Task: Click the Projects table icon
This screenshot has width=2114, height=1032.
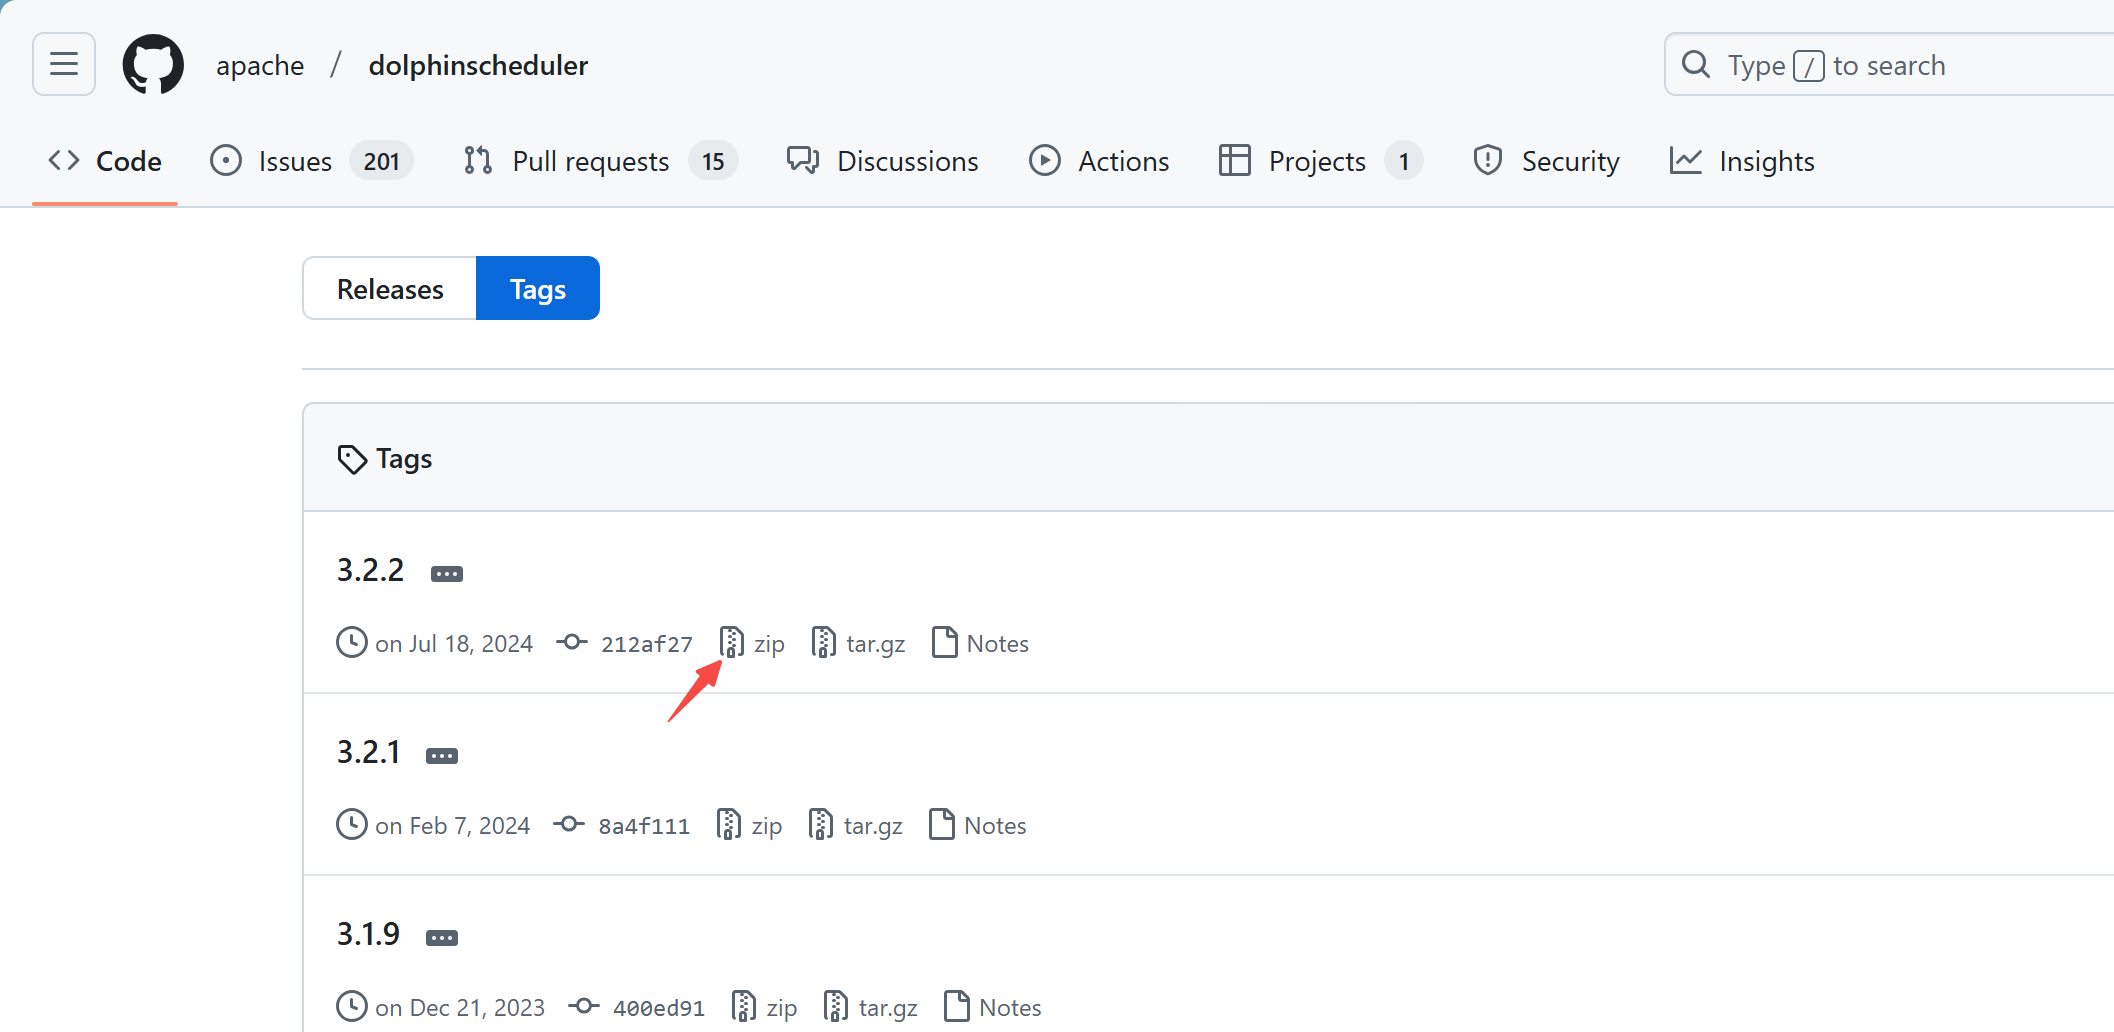Action: tap(1235, 161)
